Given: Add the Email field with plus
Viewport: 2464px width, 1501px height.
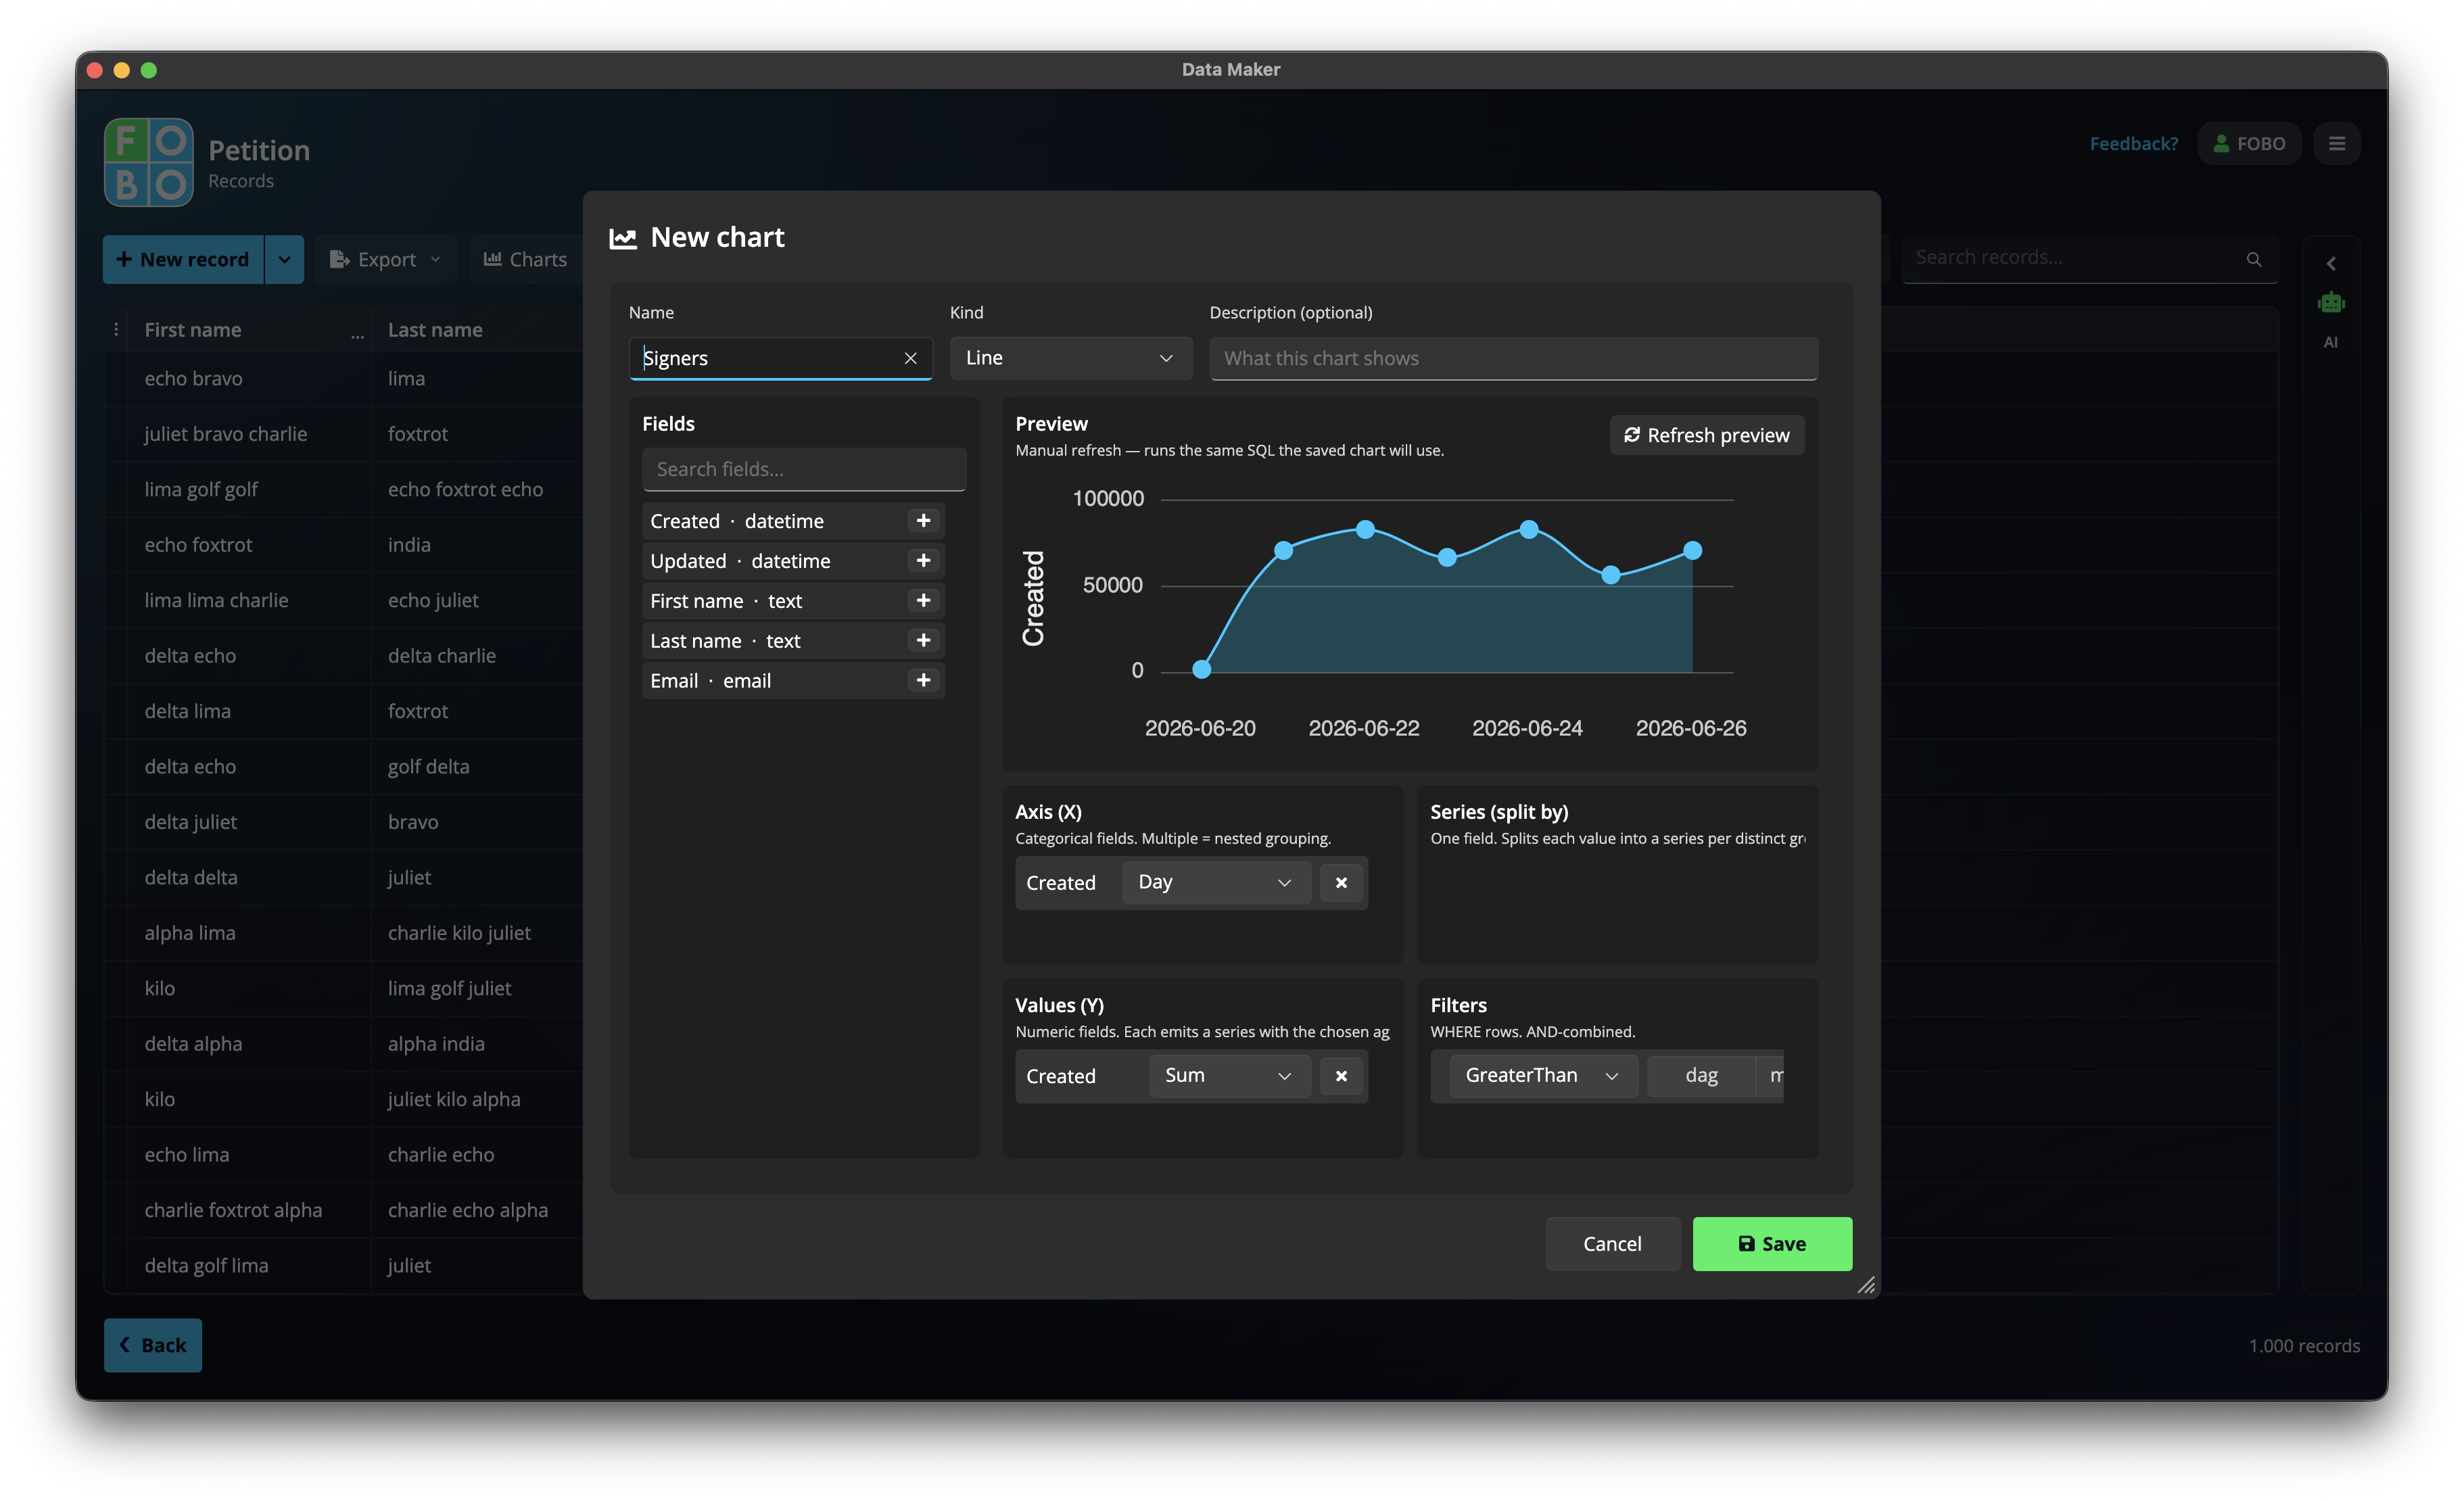Looking at the screenshot, I should (x=923, y=681).
